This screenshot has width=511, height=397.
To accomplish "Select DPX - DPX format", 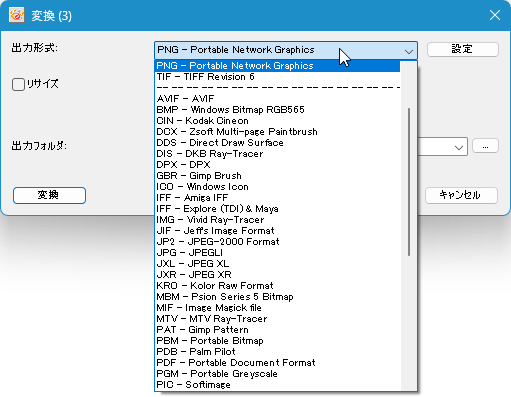I will pyautogui.click(x=278, y=165).
